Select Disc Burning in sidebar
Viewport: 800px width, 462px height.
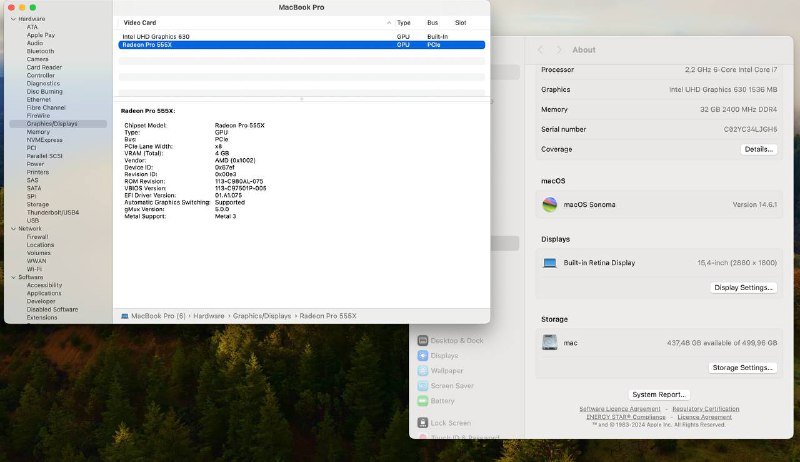pyautogui.click(x=44, y=92)
